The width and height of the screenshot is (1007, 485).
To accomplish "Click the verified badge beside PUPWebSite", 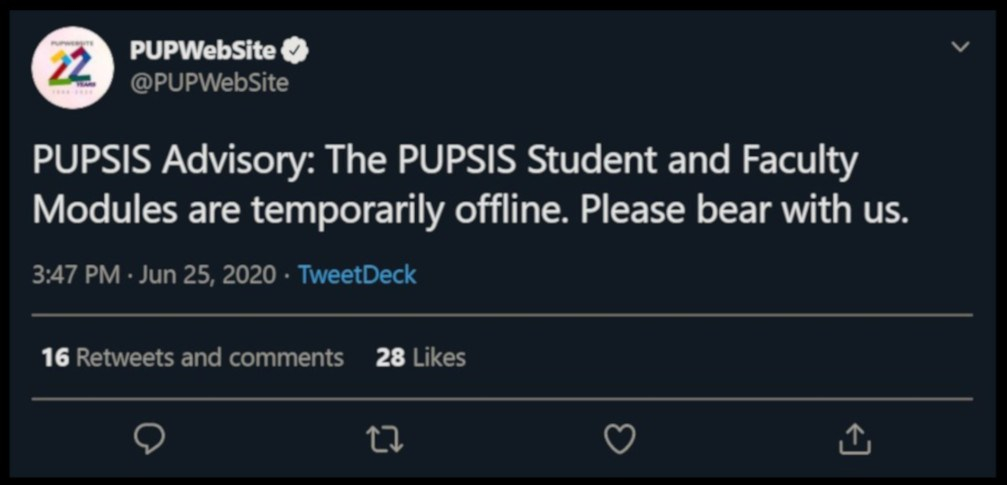I will click(298, 51).
